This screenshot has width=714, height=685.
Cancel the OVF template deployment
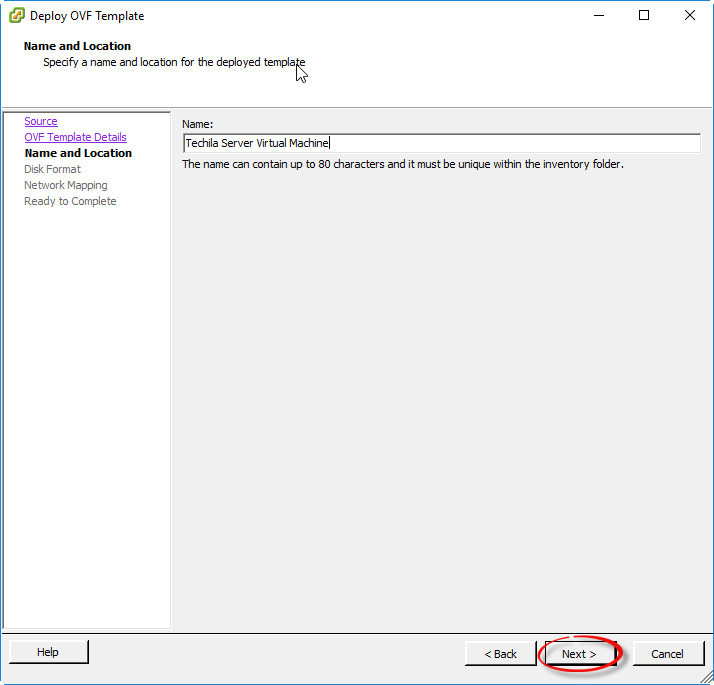coord(667,654)
